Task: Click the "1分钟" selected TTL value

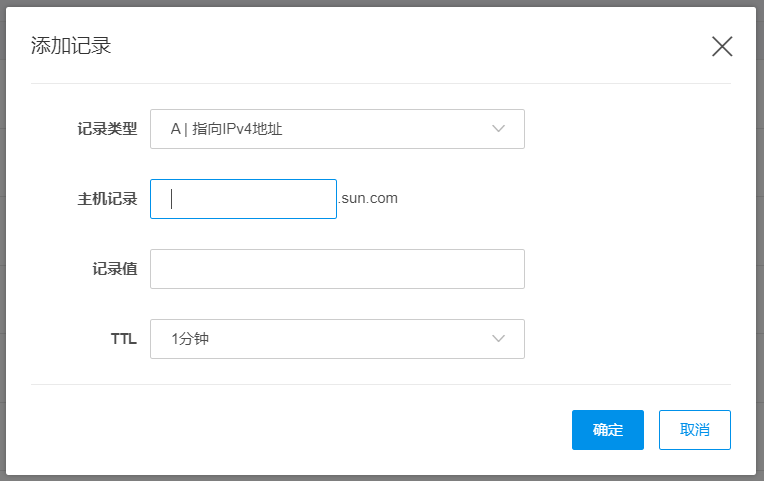Action: click(190, 339)
